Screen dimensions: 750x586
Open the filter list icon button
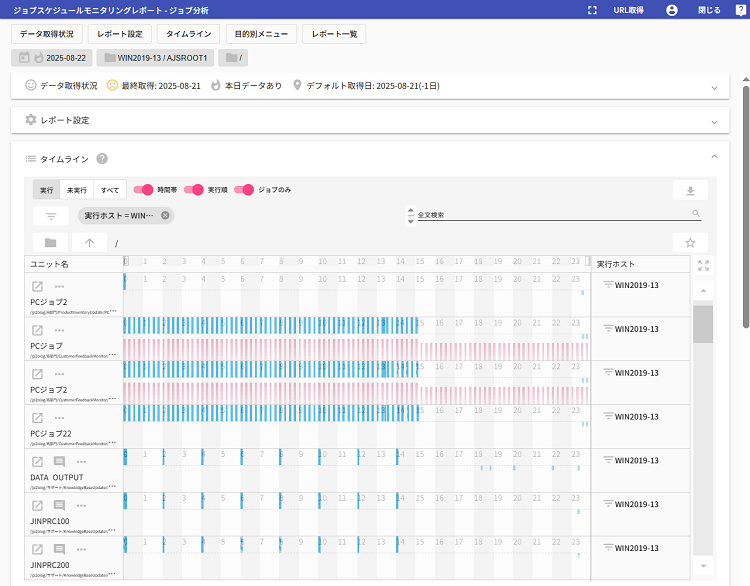click(51, 216)
